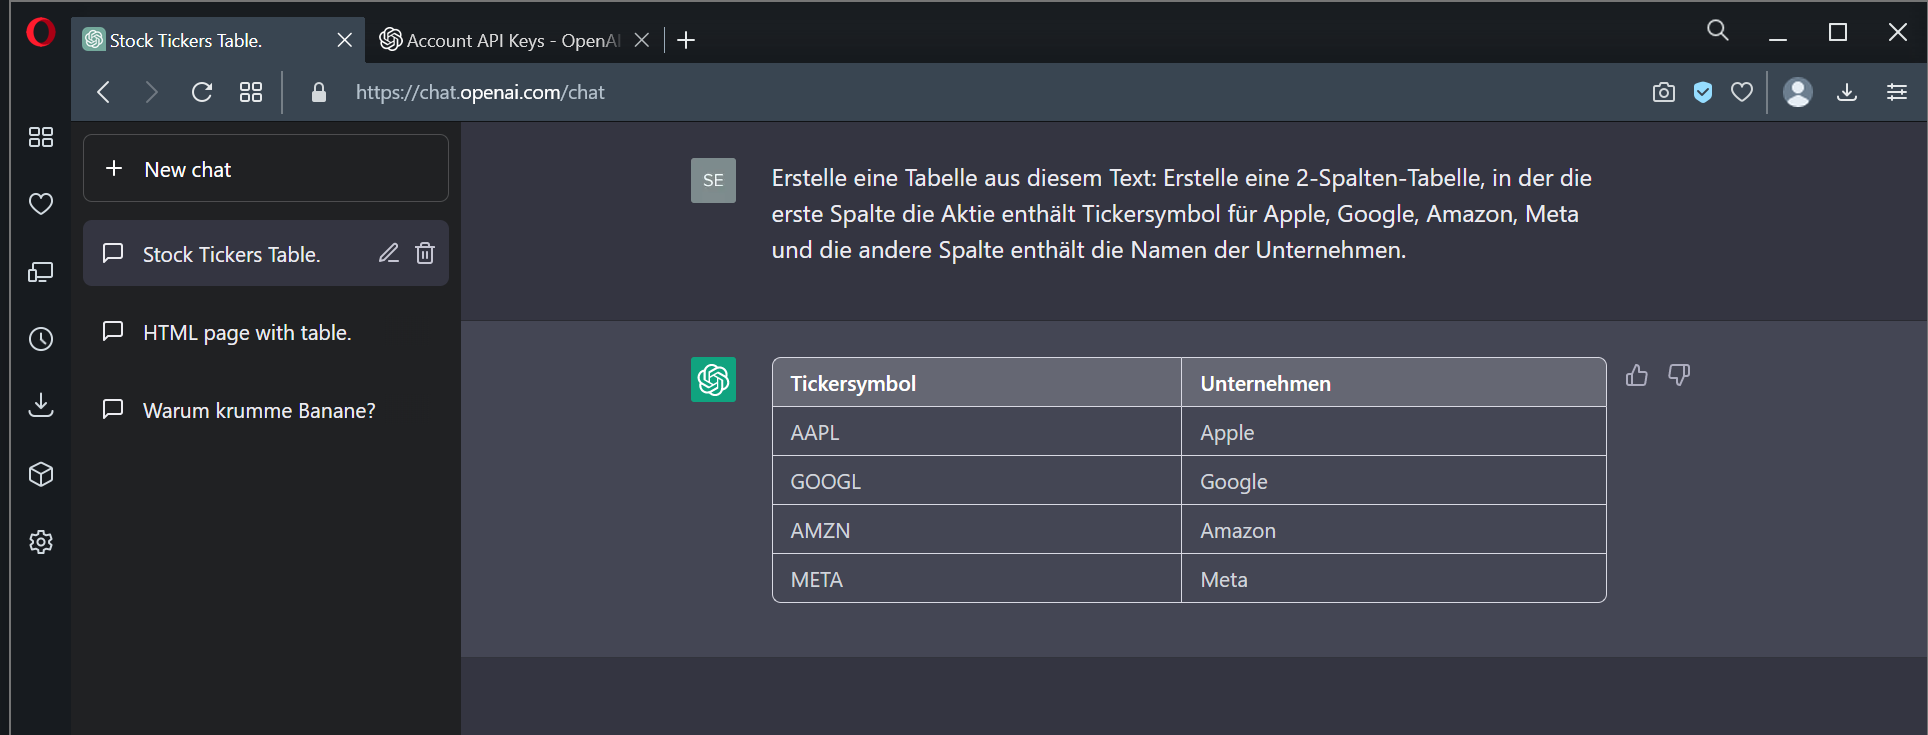Add page to bookmarks heart in address bar
The height and width of the screenshot is (735, 1928).
point(1742,92)
